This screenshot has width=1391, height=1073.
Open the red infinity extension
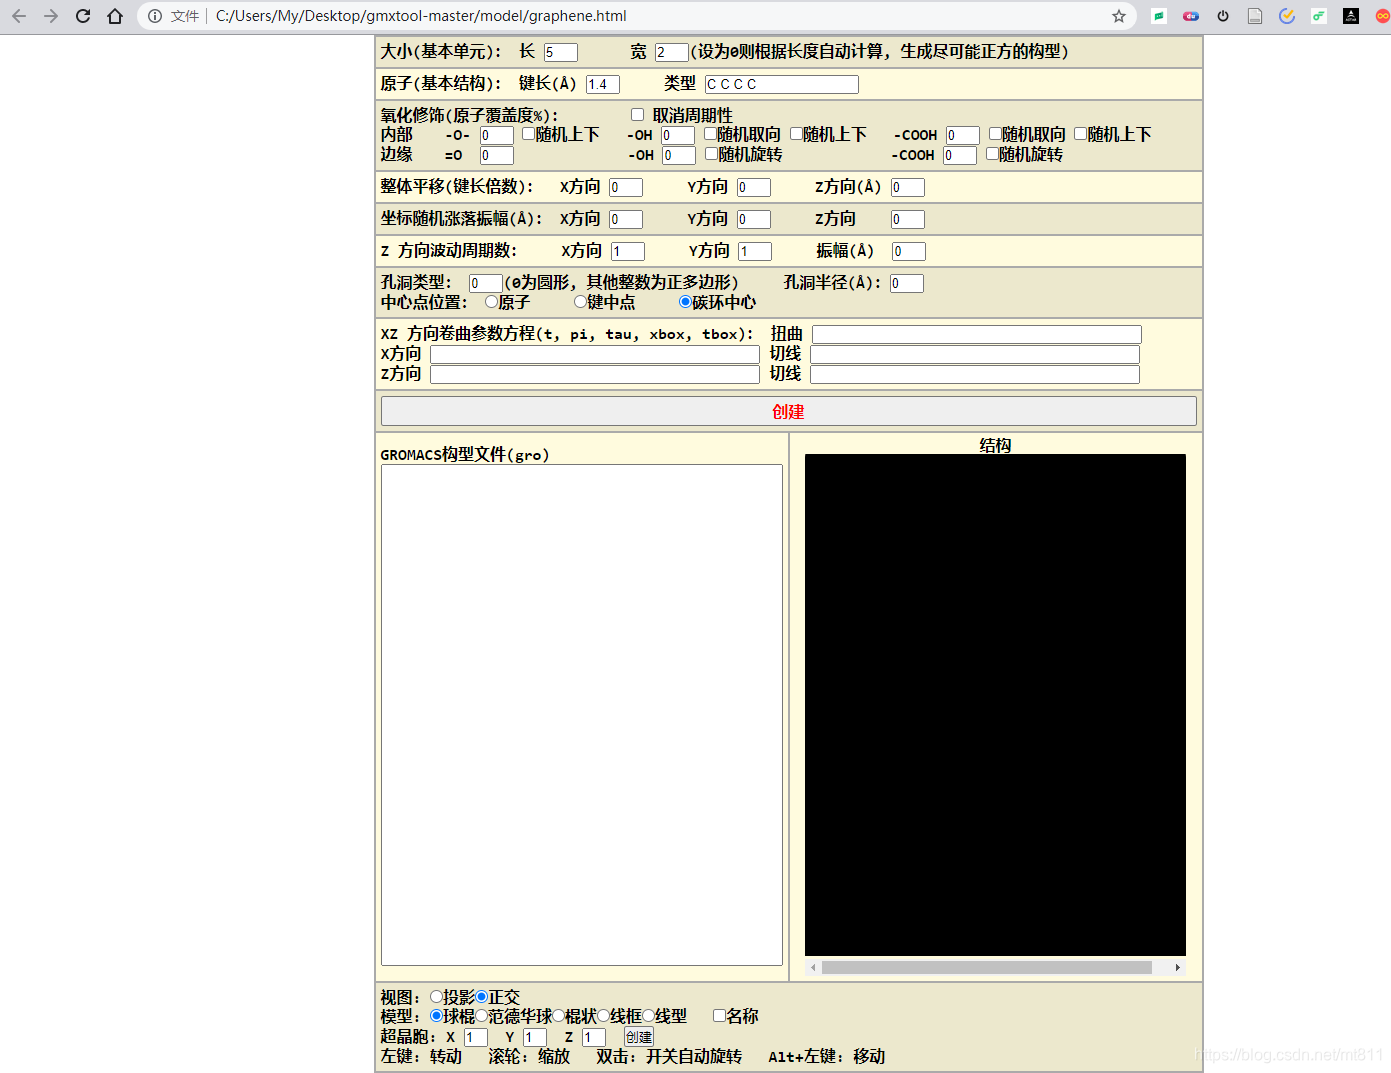coord(1383,16)
